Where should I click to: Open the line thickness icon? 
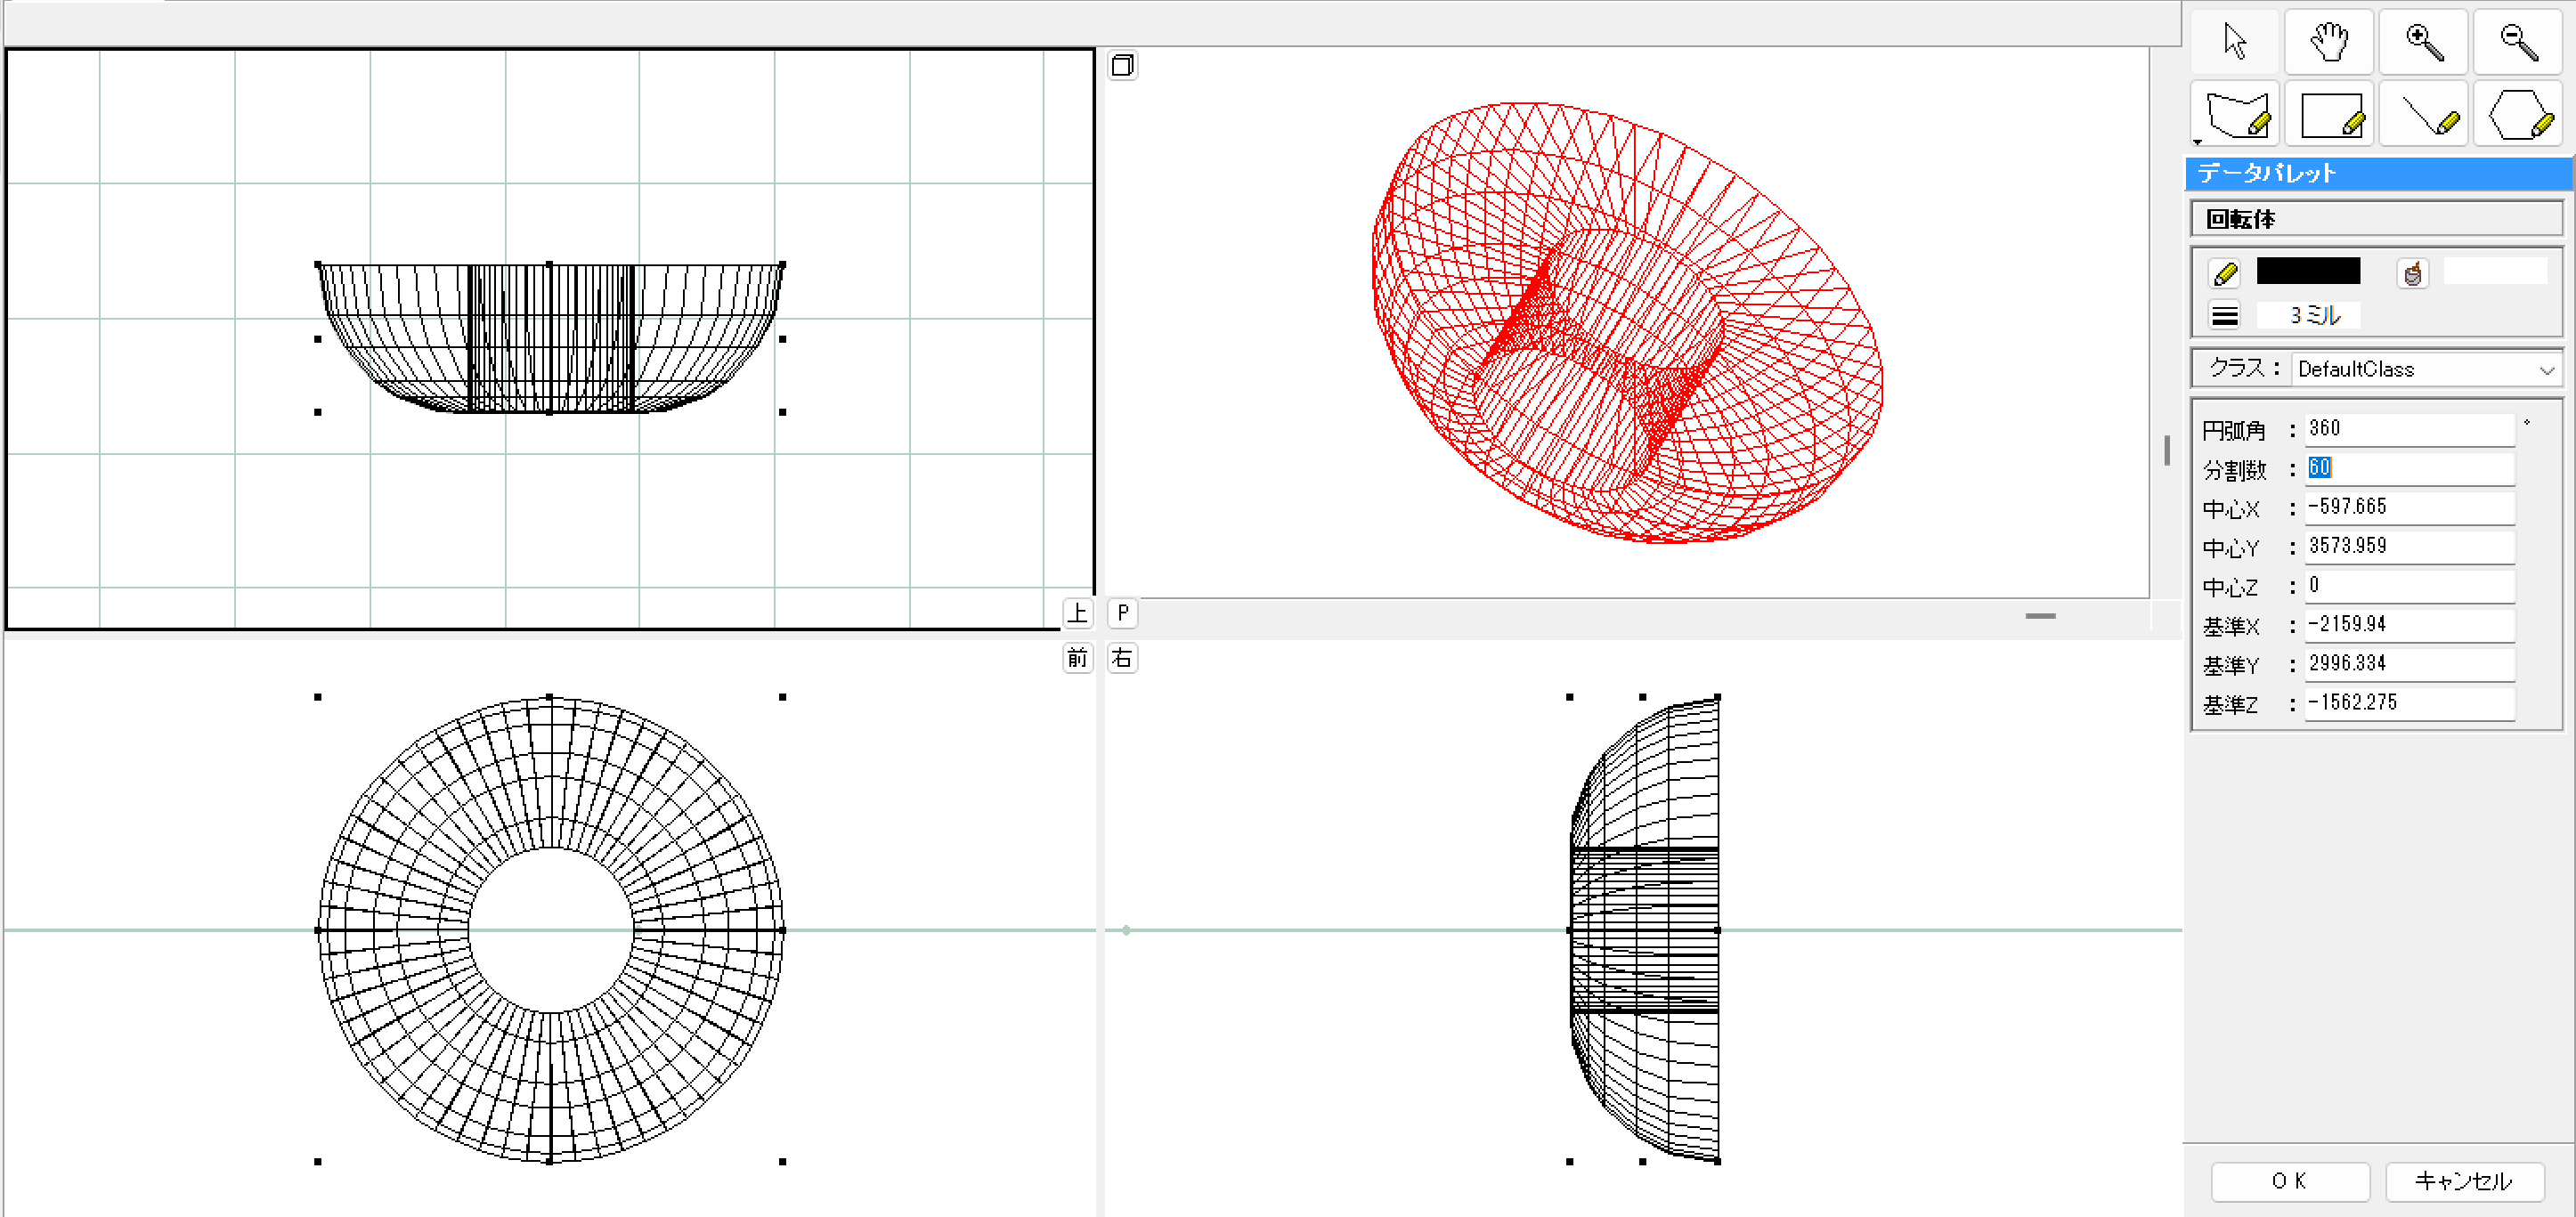pyautogui.click(x=2225, y=316)
